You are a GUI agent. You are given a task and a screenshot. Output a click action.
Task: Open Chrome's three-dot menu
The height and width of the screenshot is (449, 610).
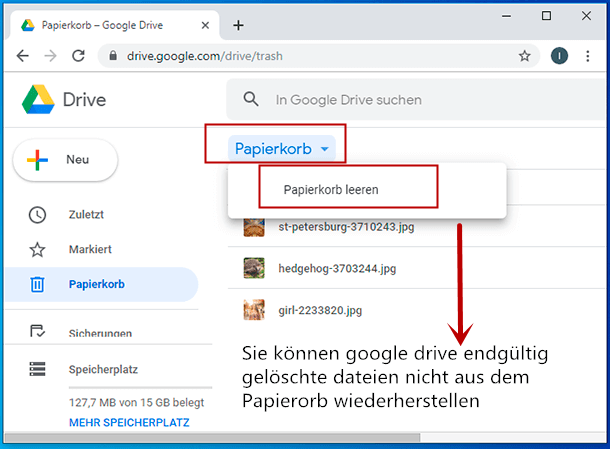[x=587, y=56]
